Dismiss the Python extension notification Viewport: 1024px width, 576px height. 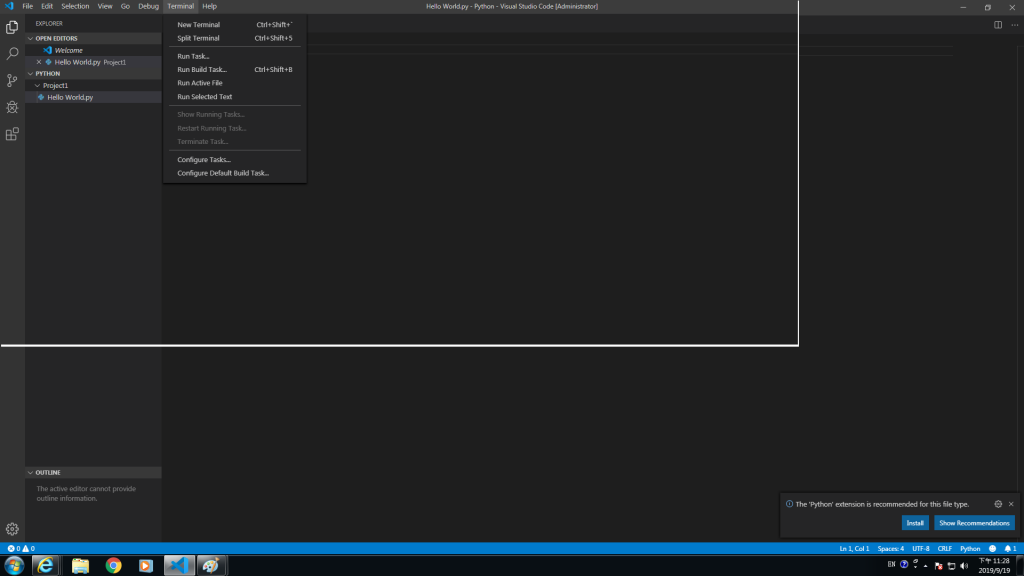(x=1011, y=504)
